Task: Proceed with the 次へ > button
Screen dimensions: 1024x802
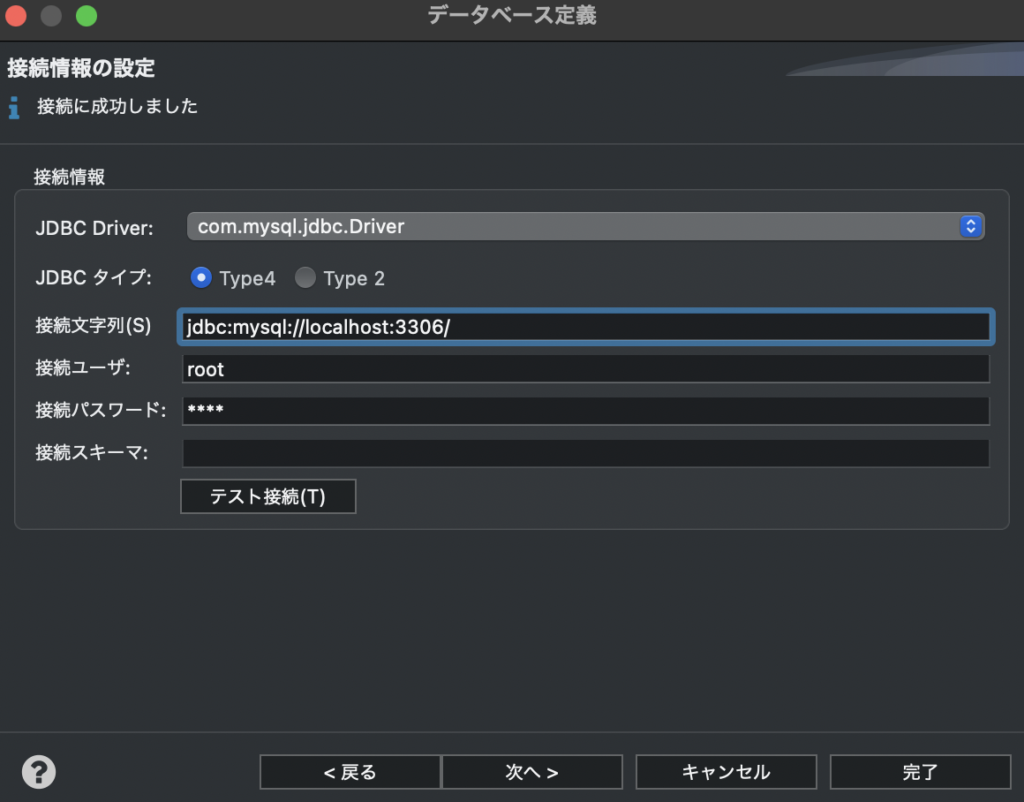Action: (532, 772)
